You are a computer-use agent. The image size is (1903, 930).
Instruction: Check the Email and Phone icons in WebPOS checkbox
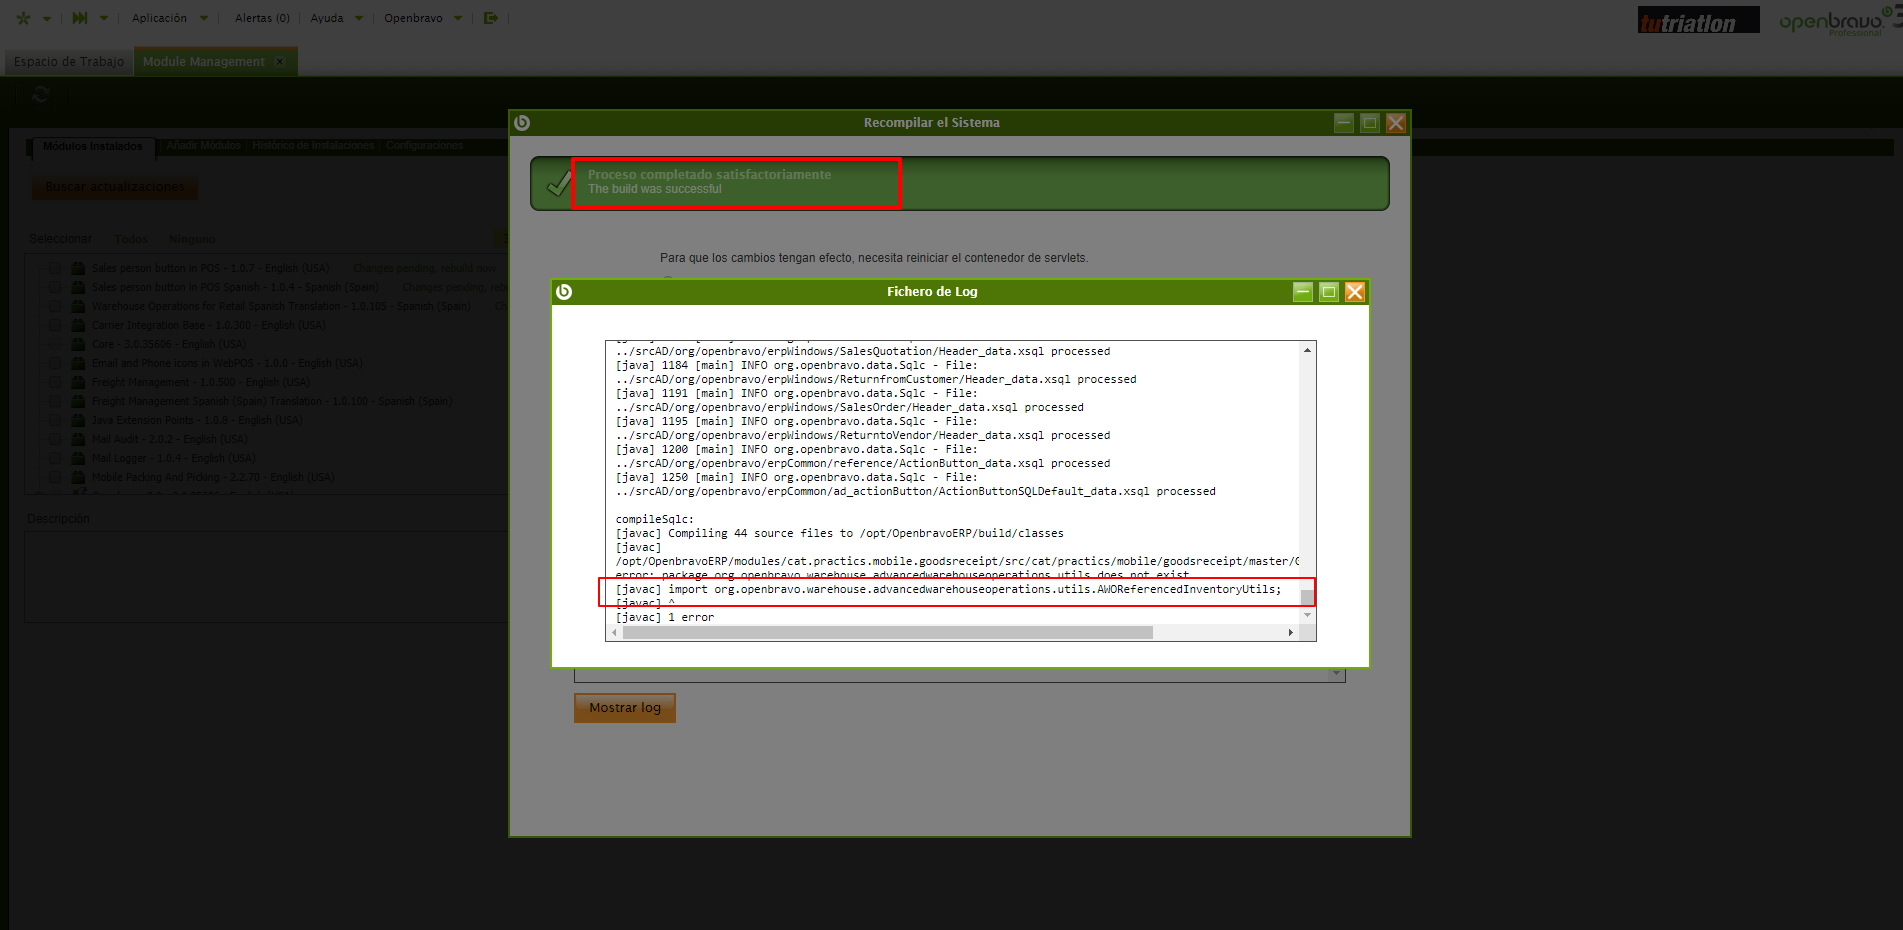[x=55, y=363]
